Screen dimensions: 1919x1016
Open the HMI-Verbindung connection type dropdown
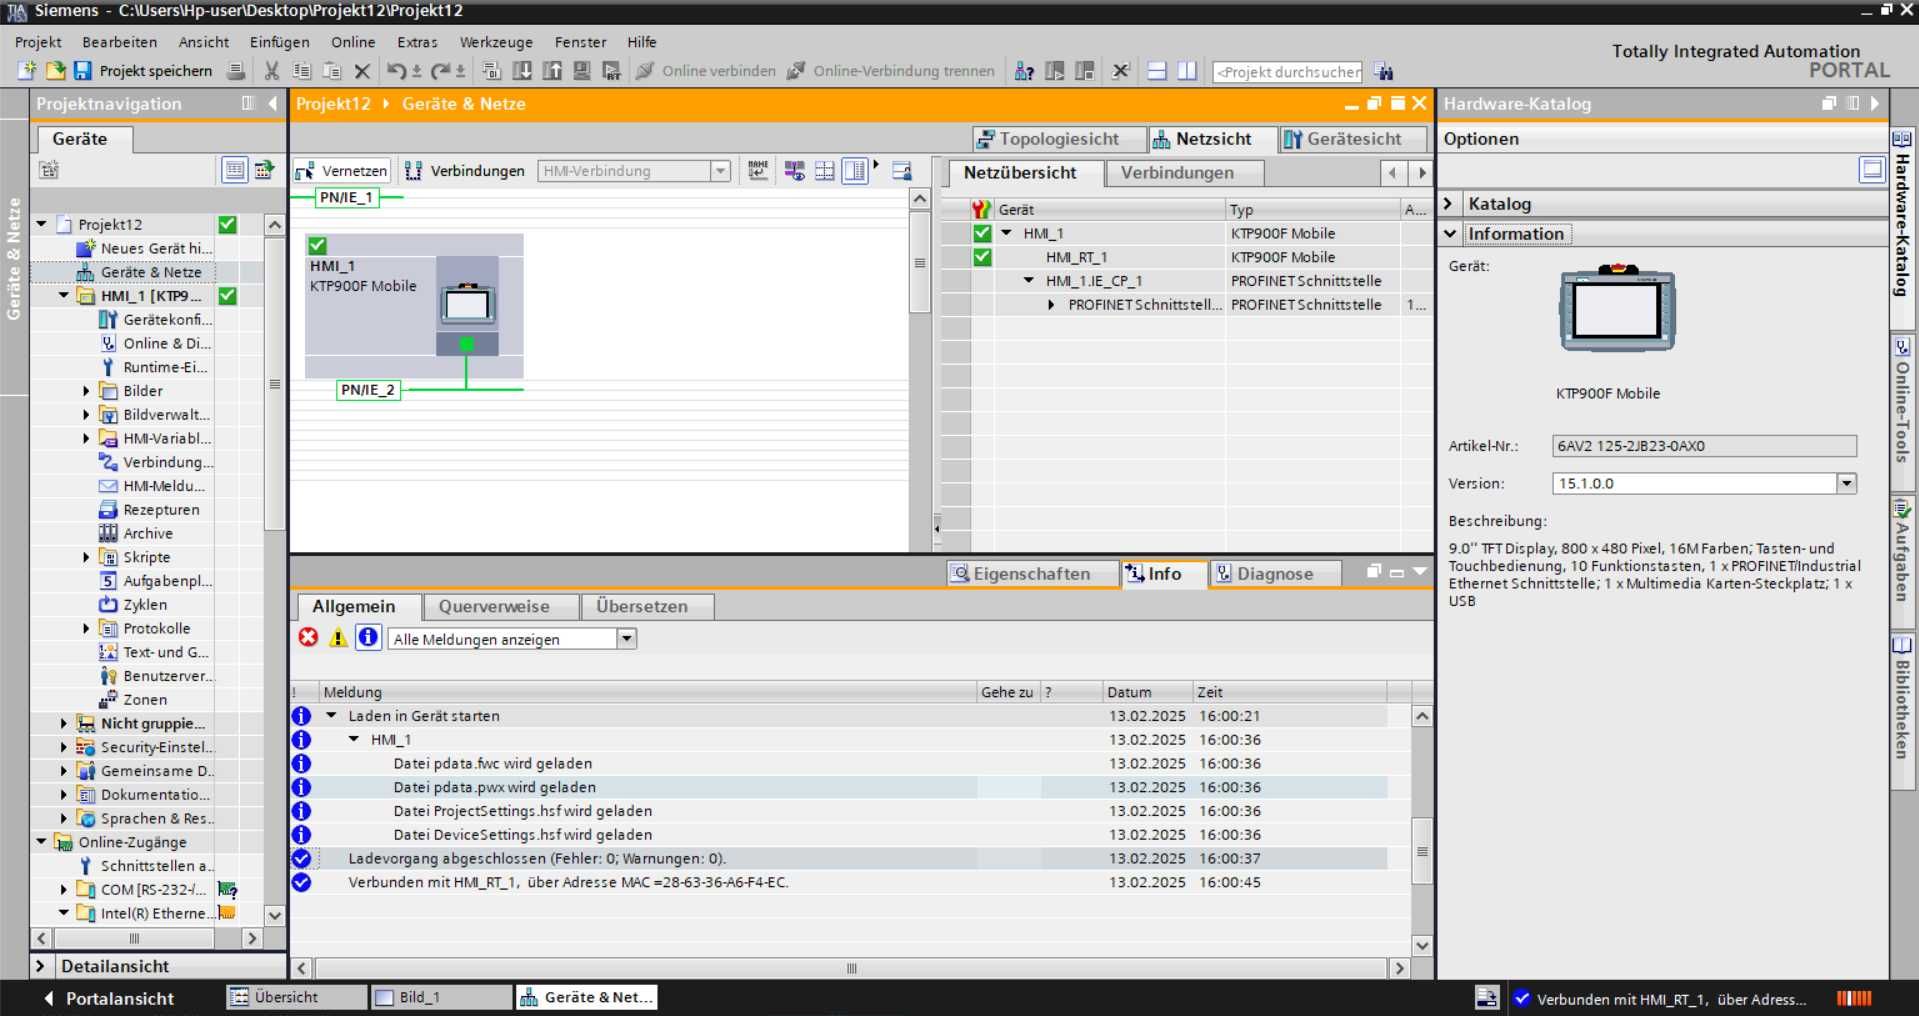pyautogui.click(x=720, y=171)
